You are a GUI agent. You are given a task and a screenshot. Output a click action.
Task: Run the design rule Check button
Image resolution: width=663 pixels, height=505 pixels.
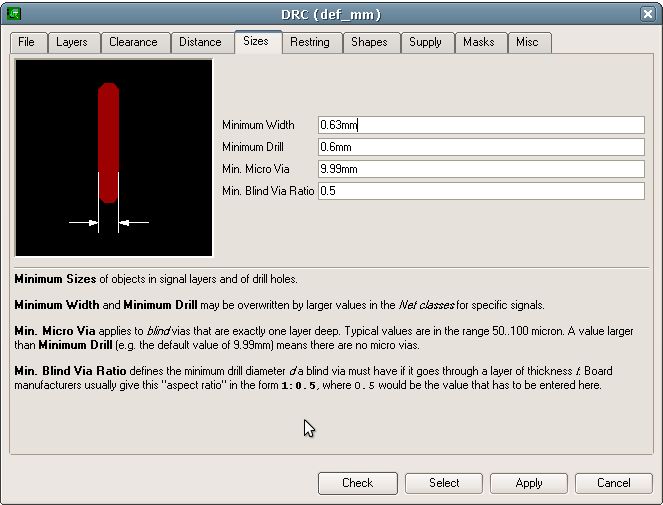coord(358,483)
